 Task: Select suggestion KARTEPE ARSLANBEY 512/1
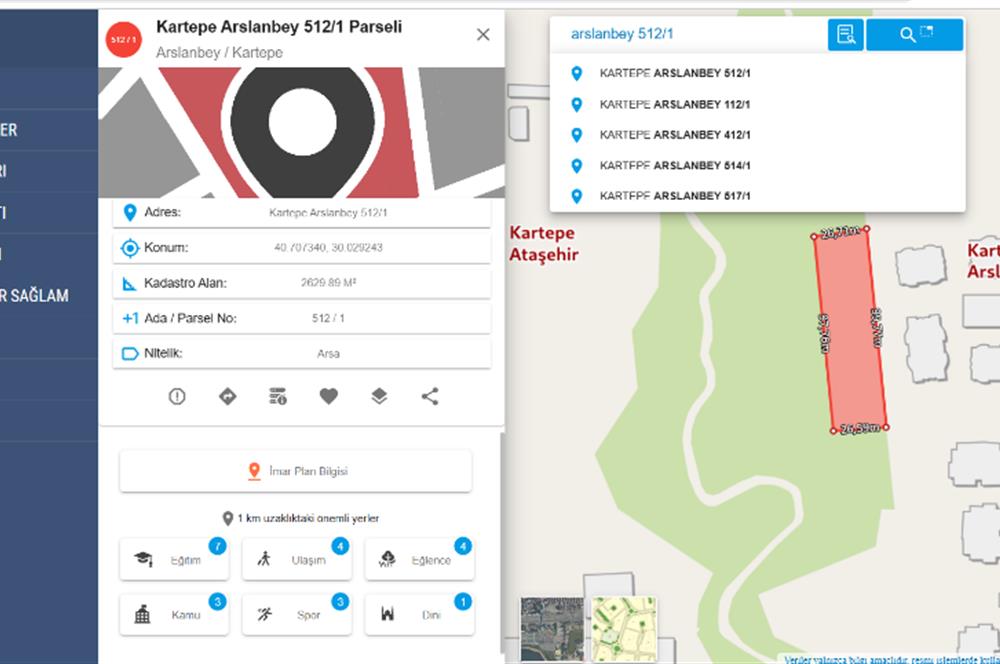coord(758,73)
